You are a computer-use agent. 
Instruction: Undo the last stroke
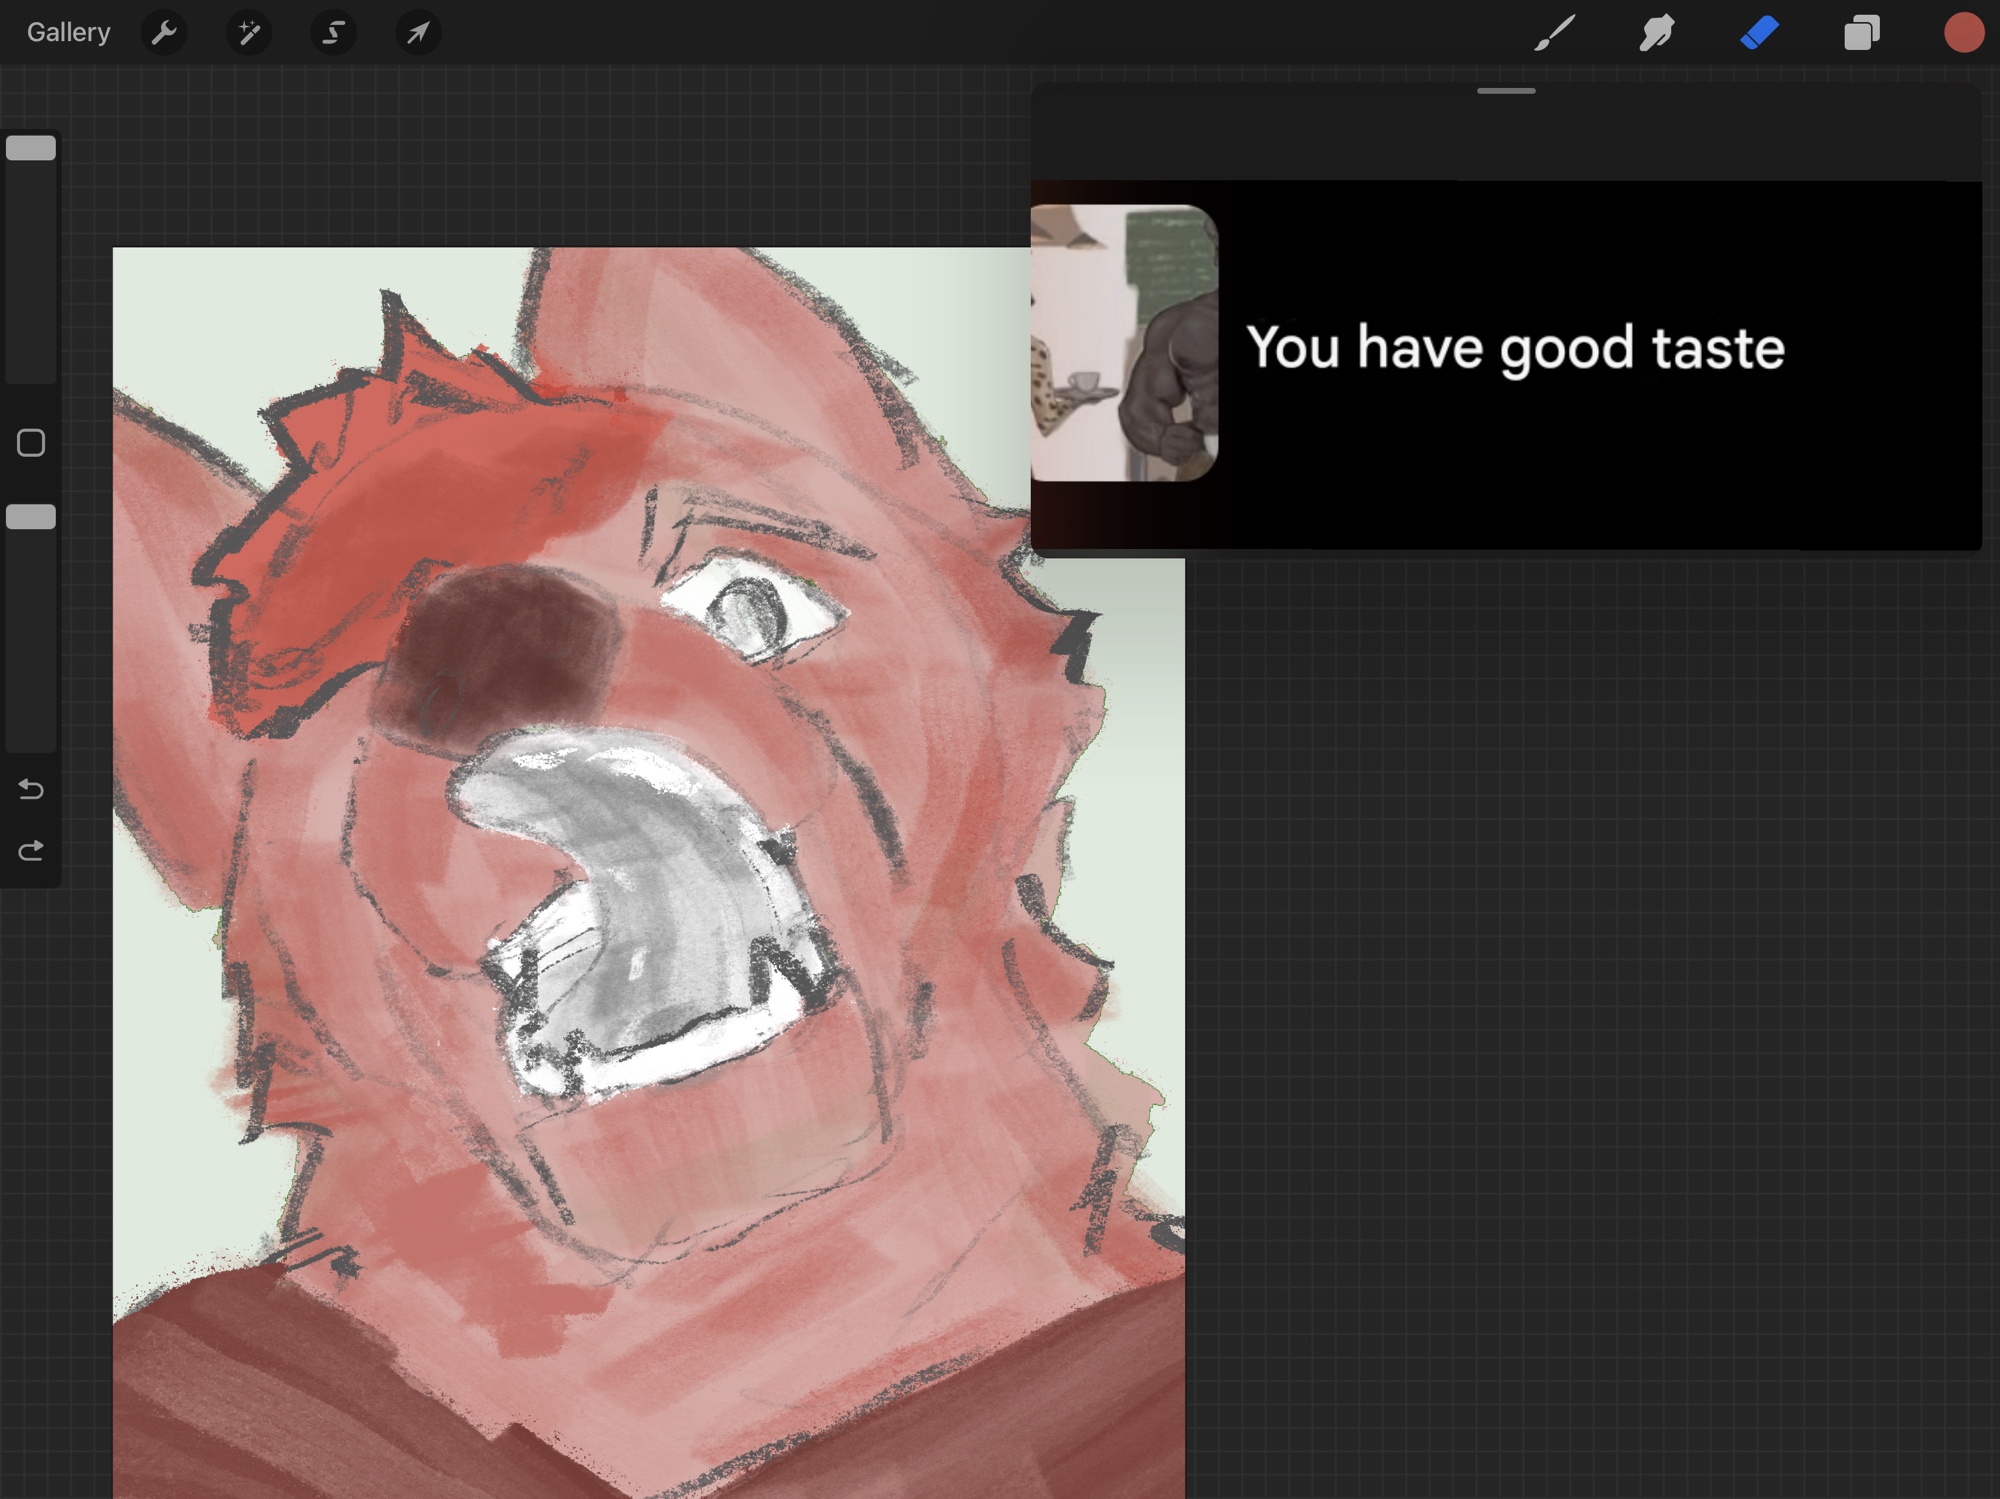[x=31, y=790]
